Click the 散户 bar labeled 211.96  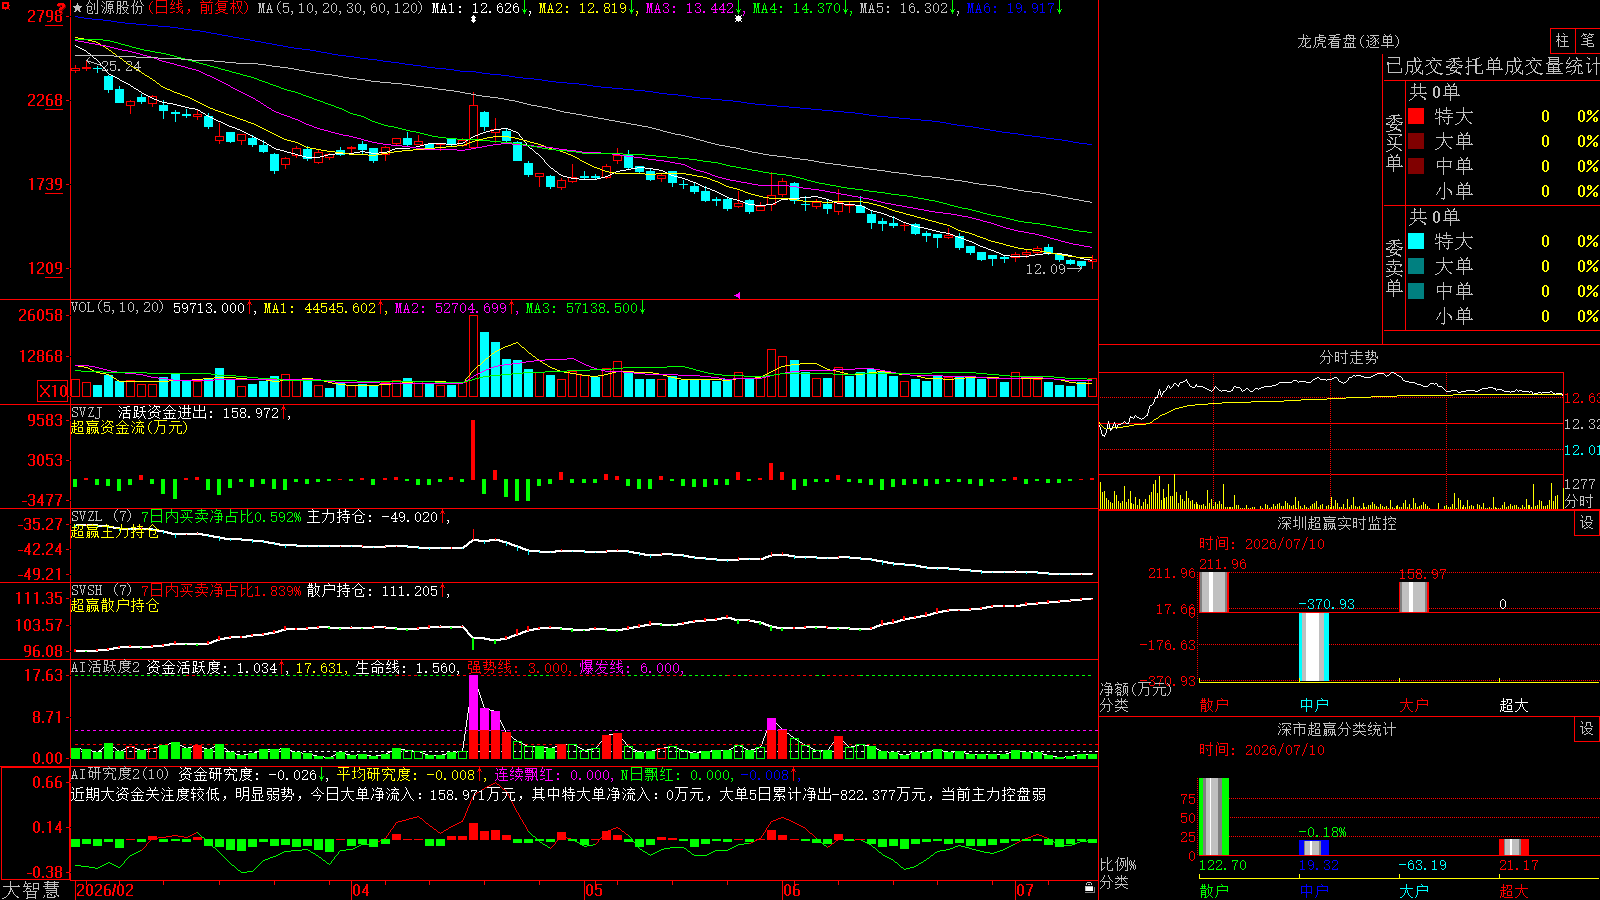(x=1214, y=592)
